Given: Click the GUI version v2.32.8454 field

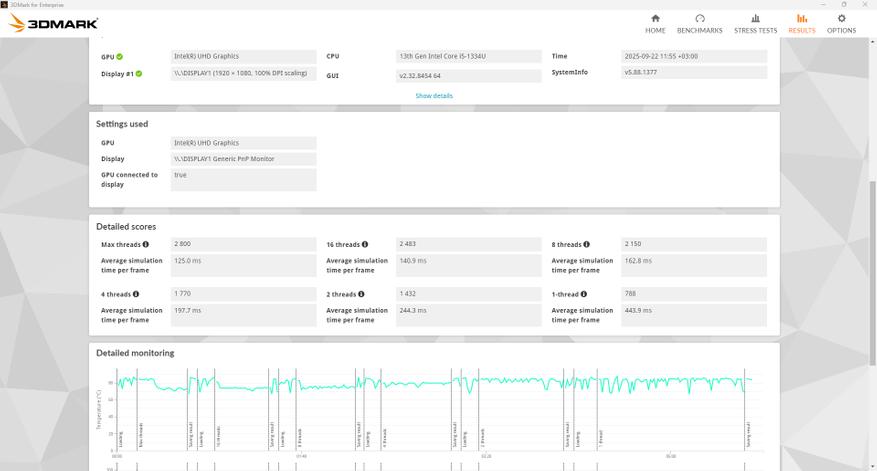Looking at the screenshot, I should pyautogui.click(x=469, y=76).
